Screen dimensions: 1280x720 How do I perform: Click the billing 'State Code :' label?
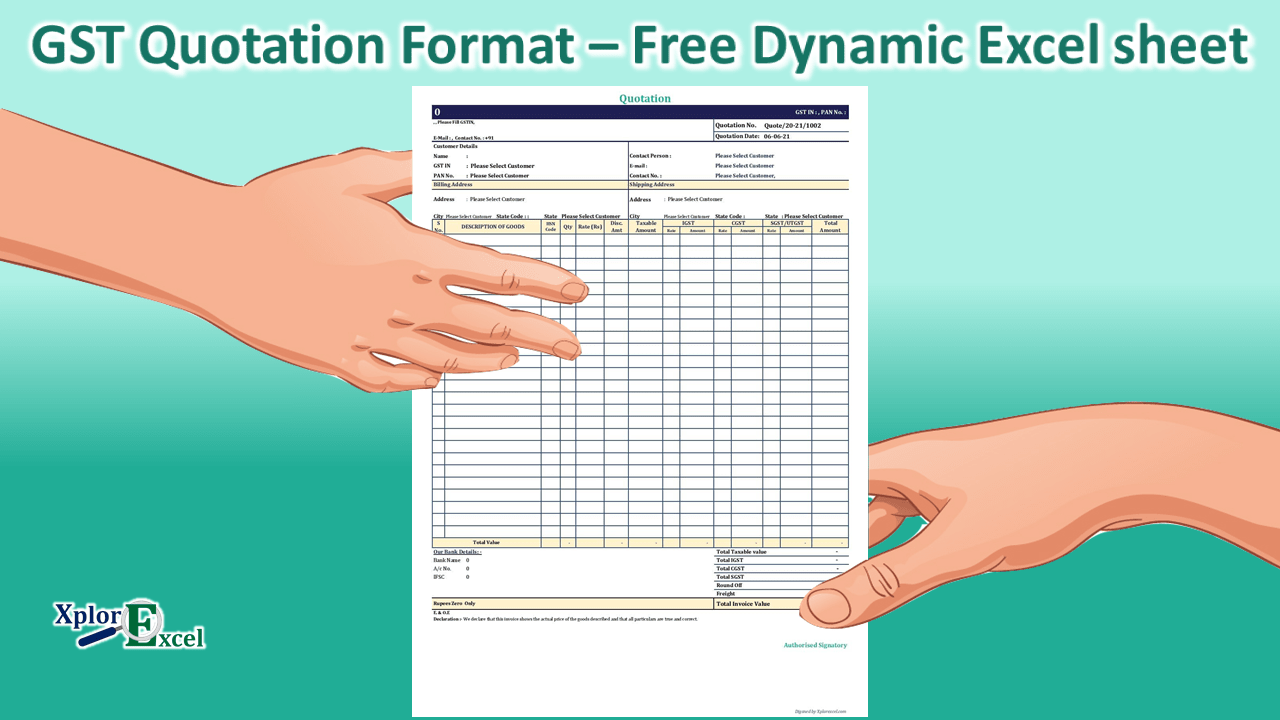[x=512, y=216]
